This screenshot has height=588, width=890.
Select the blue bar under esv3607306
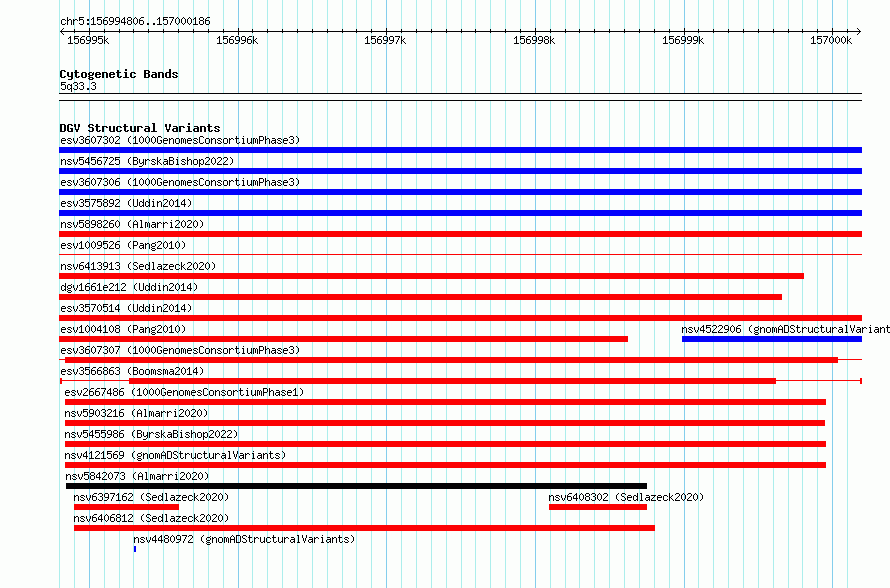(460, 192)
